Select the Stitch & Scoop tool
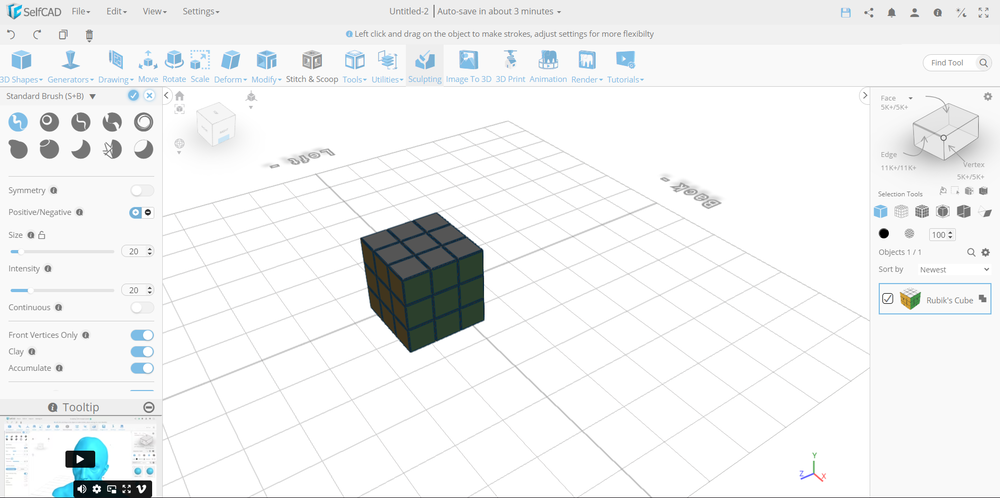Viewport: 1000px width, 498px height. (x=312, y=66)
